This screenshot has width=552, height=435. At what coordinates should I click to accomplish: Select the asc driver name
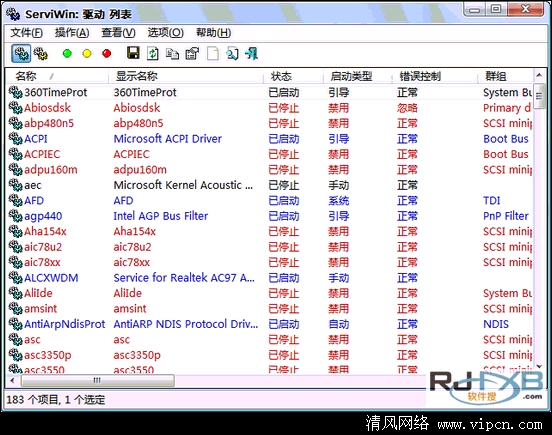tap(32, 339)
